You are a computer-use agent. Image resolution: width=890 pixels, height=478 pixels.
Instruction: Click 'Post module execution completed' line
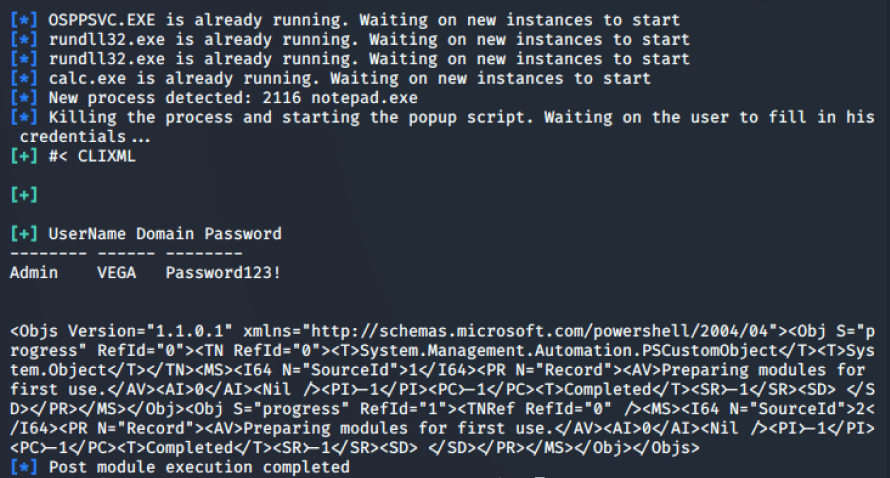(199, 467)
